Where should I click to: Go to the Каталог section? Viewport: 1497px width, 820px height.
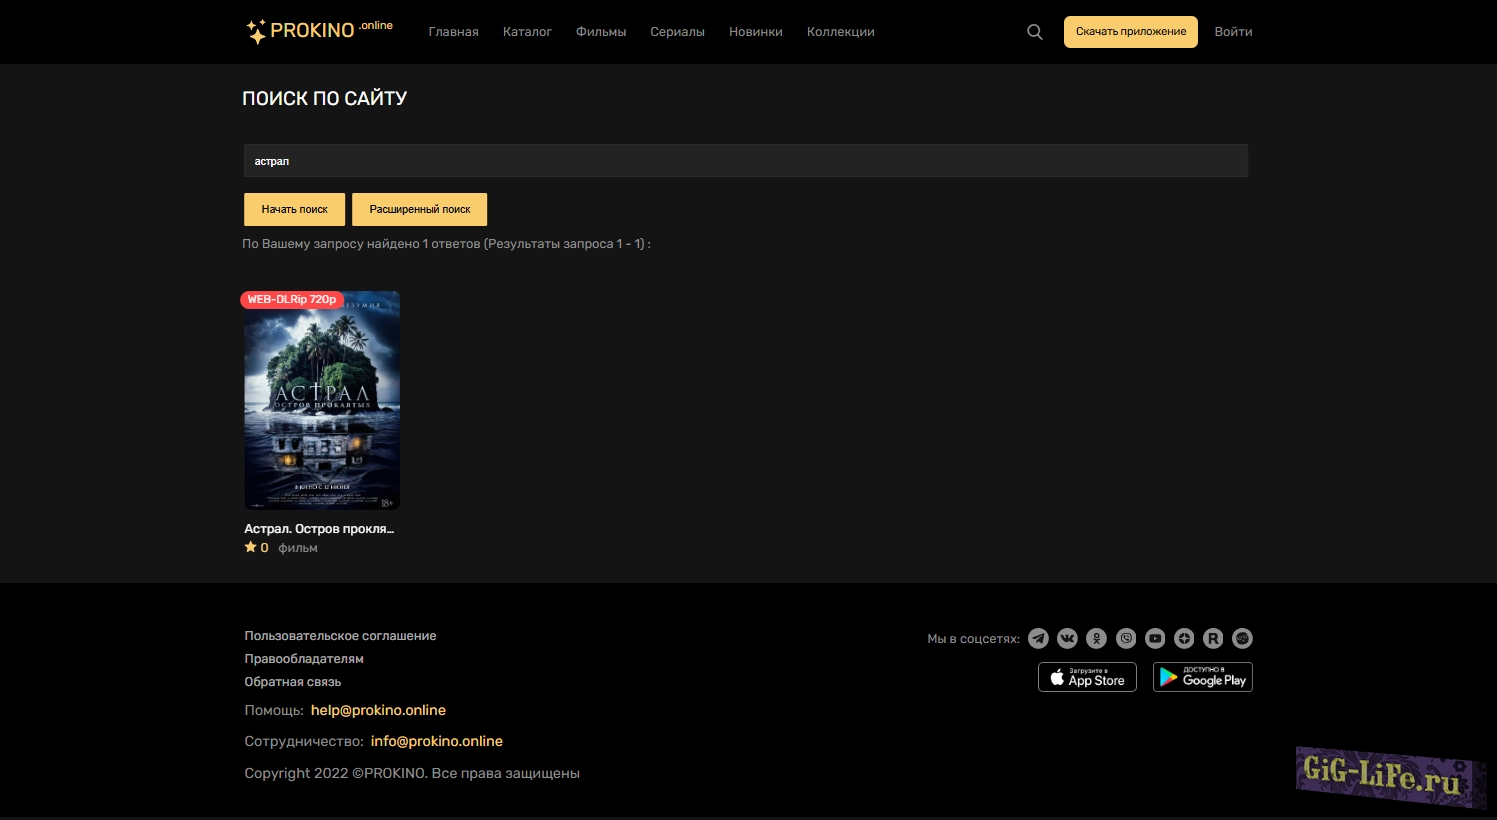point(527,32)
